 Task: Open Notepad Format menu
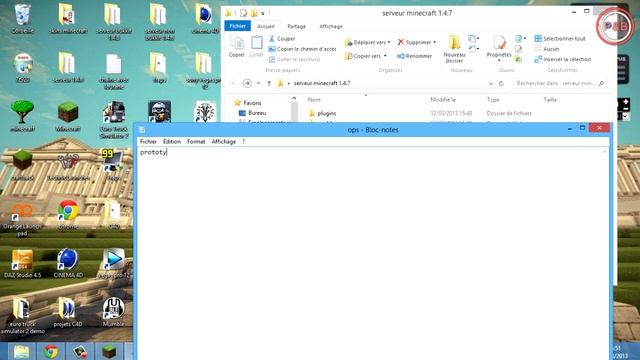click(196, 142)
